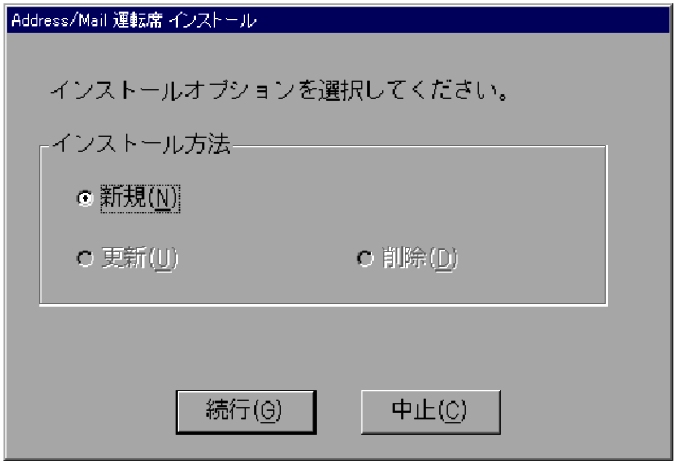683x471 pixels.
Task: Click the インストール方法 group box caption
Action: (142, 144)
